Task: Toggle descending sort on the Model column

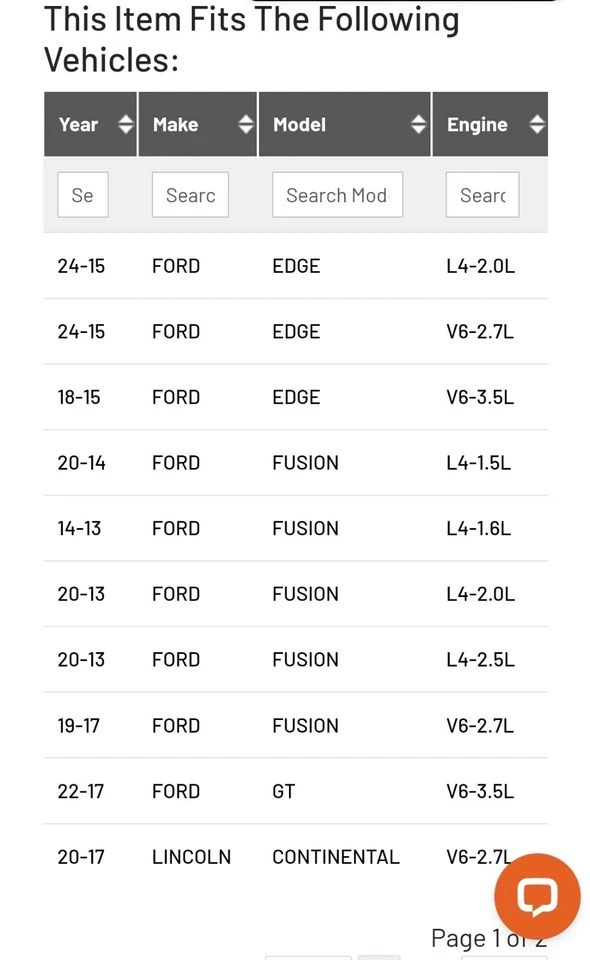Action: coord(418,130)
